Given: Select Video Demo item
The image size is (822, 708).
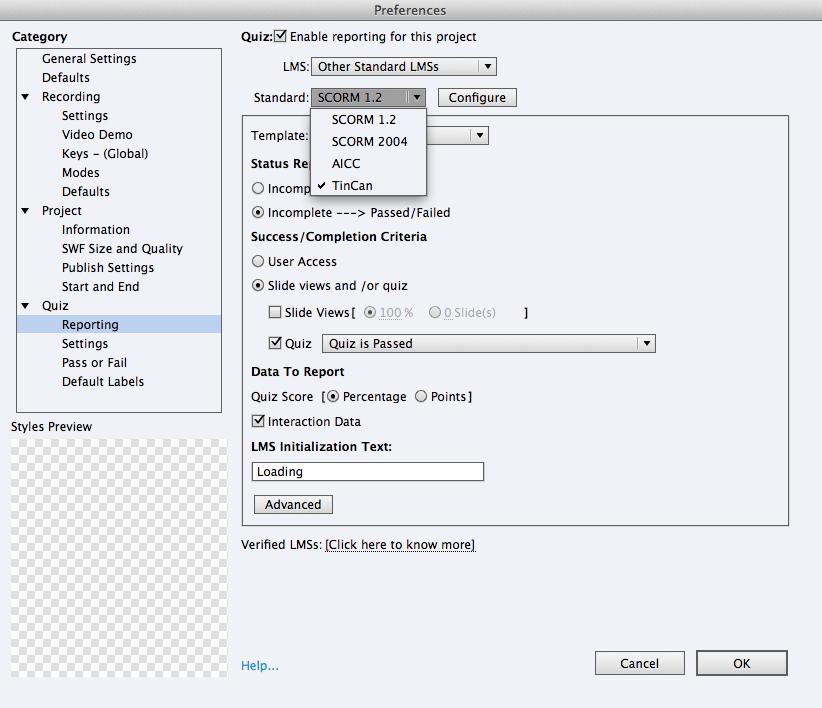Looking at the screenshot, I should click(97, 135).
